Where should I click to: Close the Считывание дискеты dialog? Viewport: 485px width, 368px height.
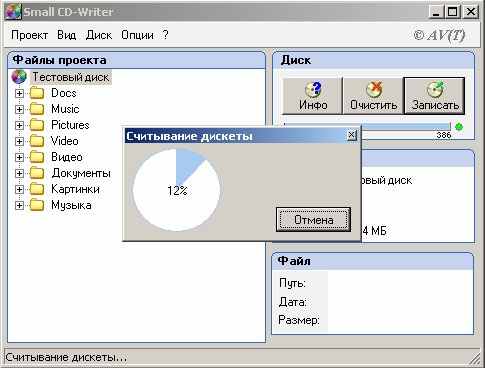(351, 135)
